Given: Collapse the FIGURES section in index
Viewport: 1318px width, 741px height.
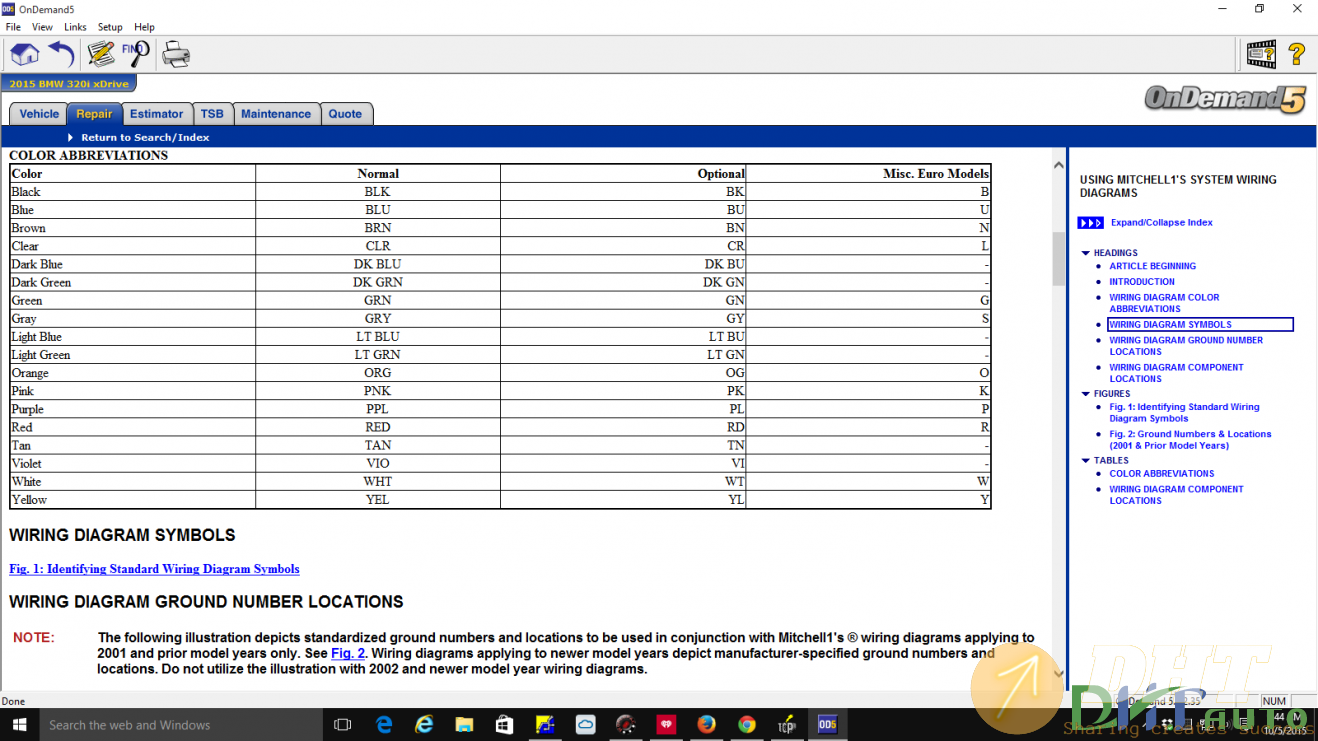Looking at the screenshot, I should point(1086,394).
